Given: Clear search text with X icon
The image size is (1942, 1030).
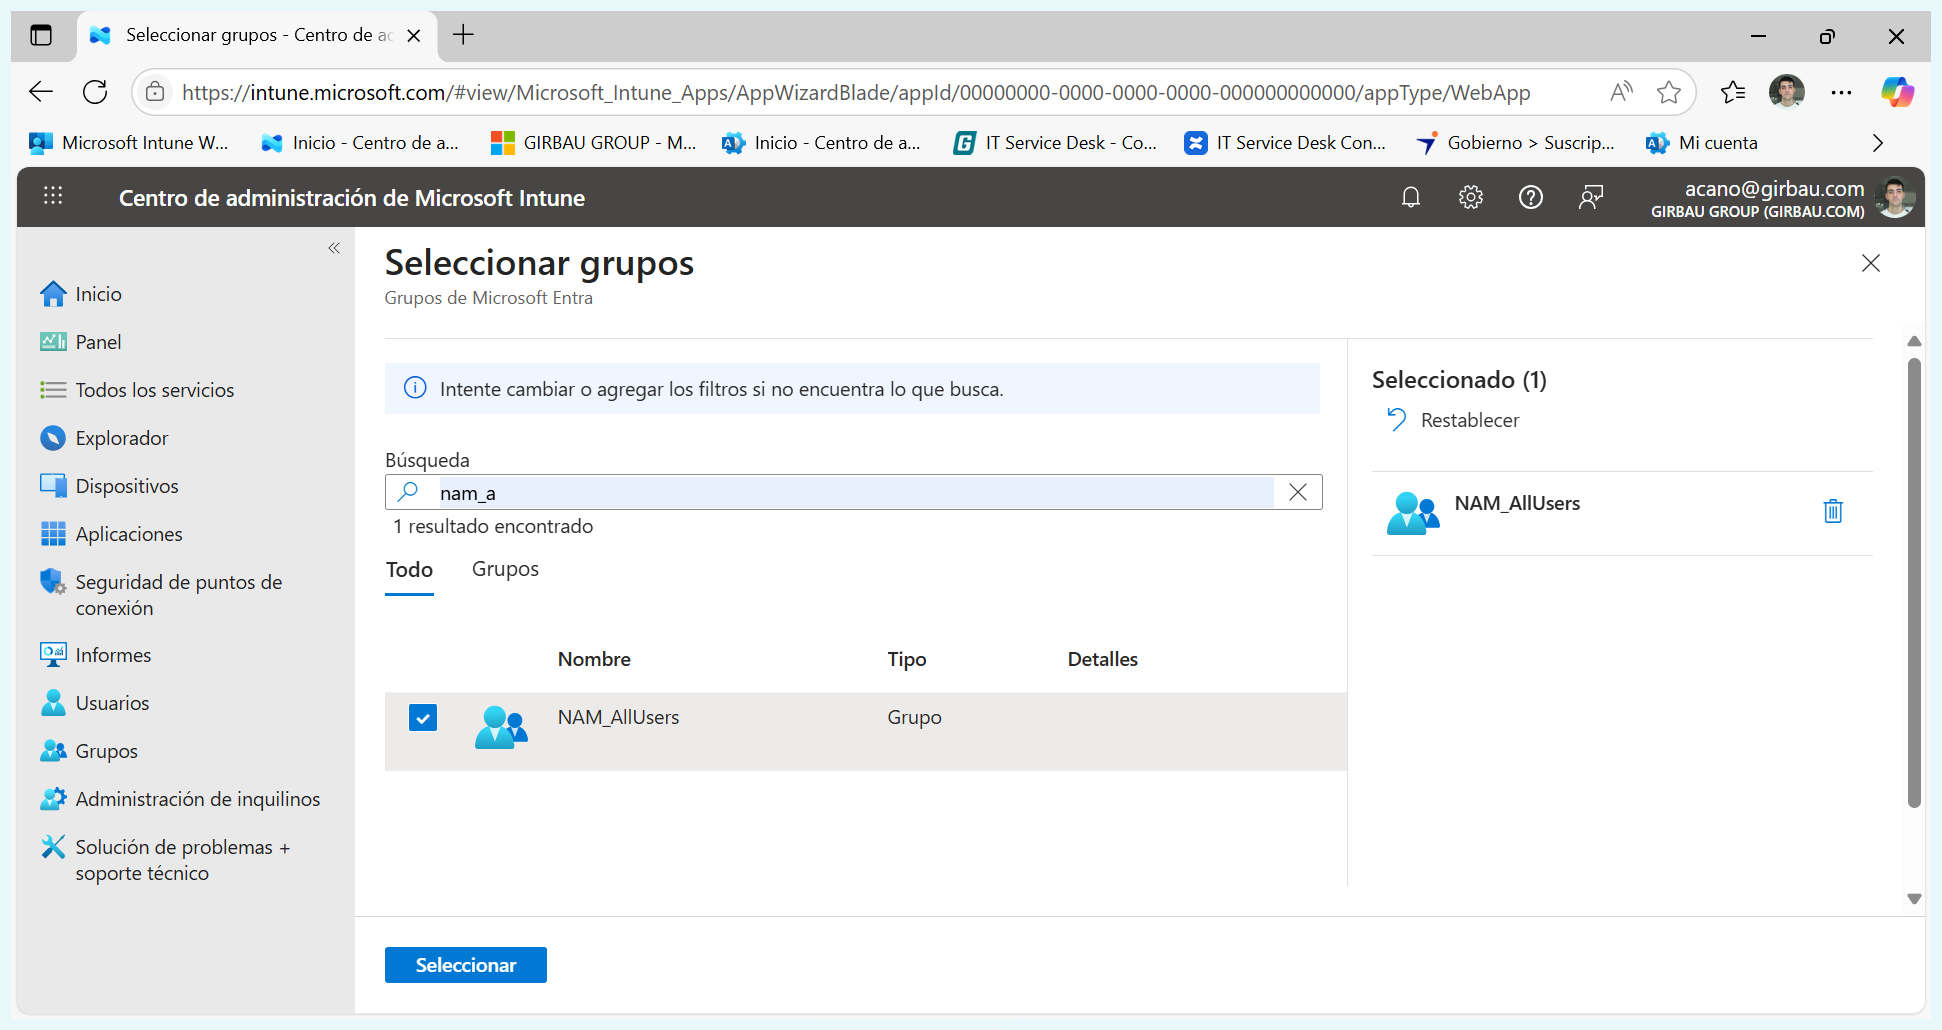Looking at the screenshot, I should click(1297, 492).
